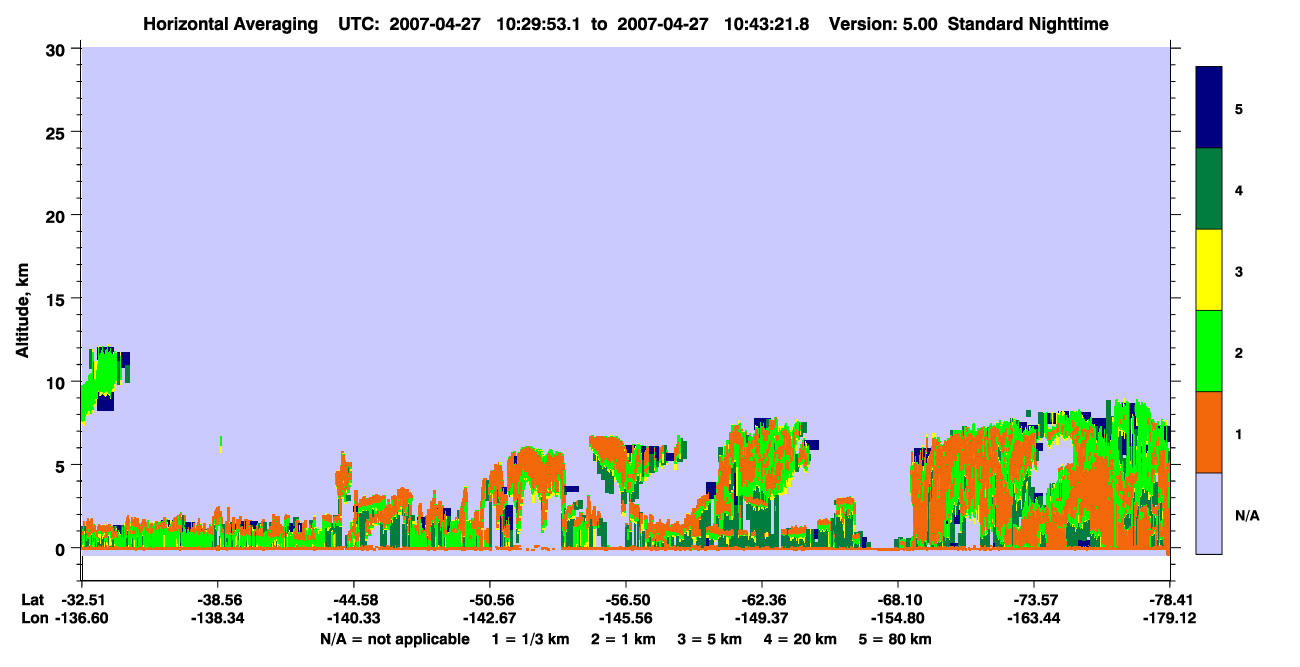The width and height of the screenshot is (1300, 667).
Task: Click the dark green level 4 colorbar segment
Action: [x=1209, y=189]
